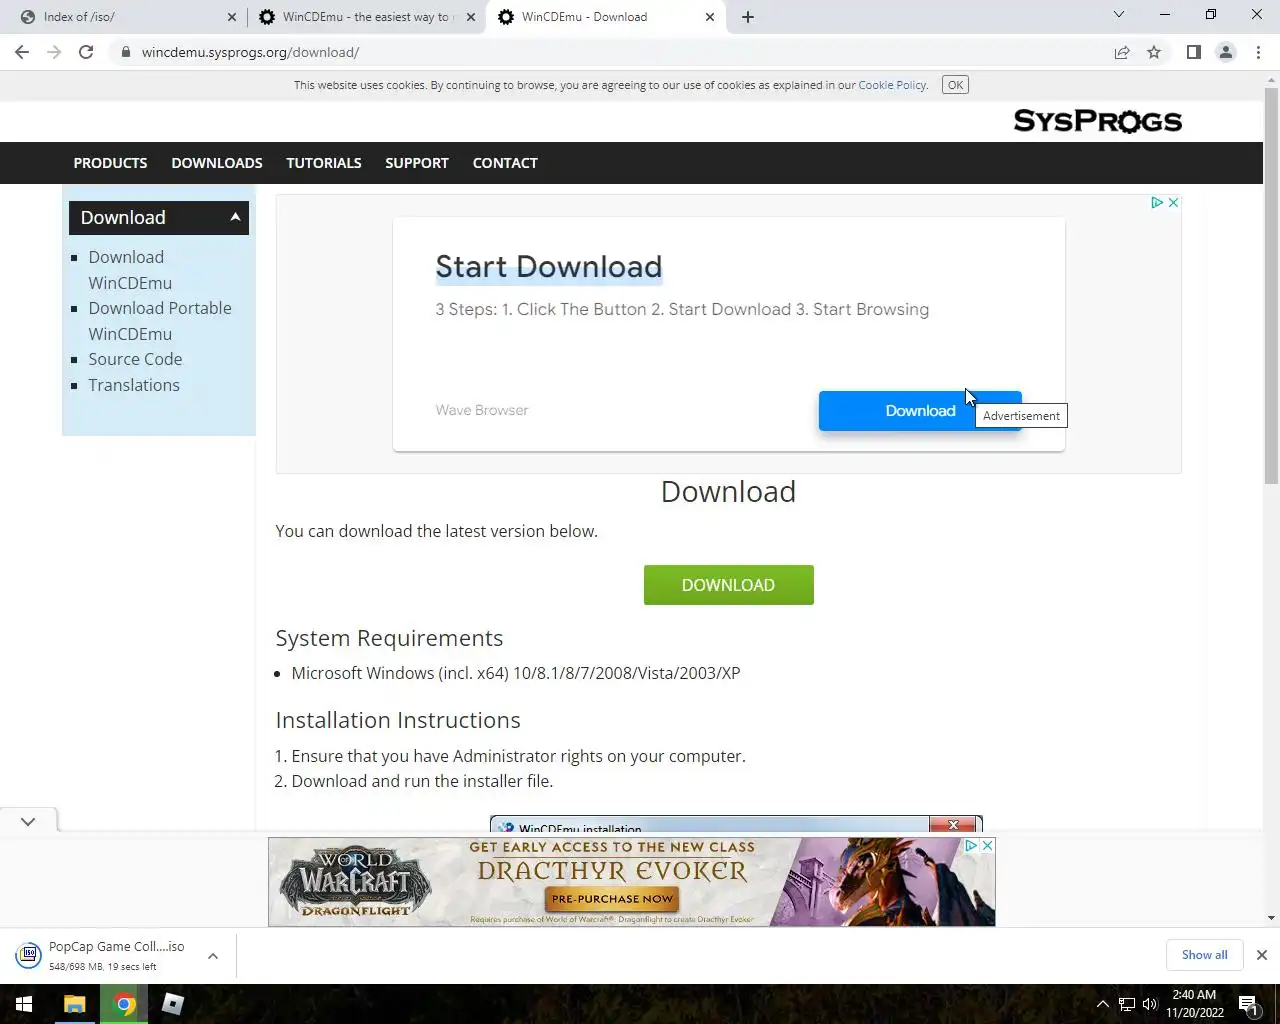This screenshot has height=1024, width=1280.
Task: Share this page via the share icon
Action: (x=1122, y=52)
